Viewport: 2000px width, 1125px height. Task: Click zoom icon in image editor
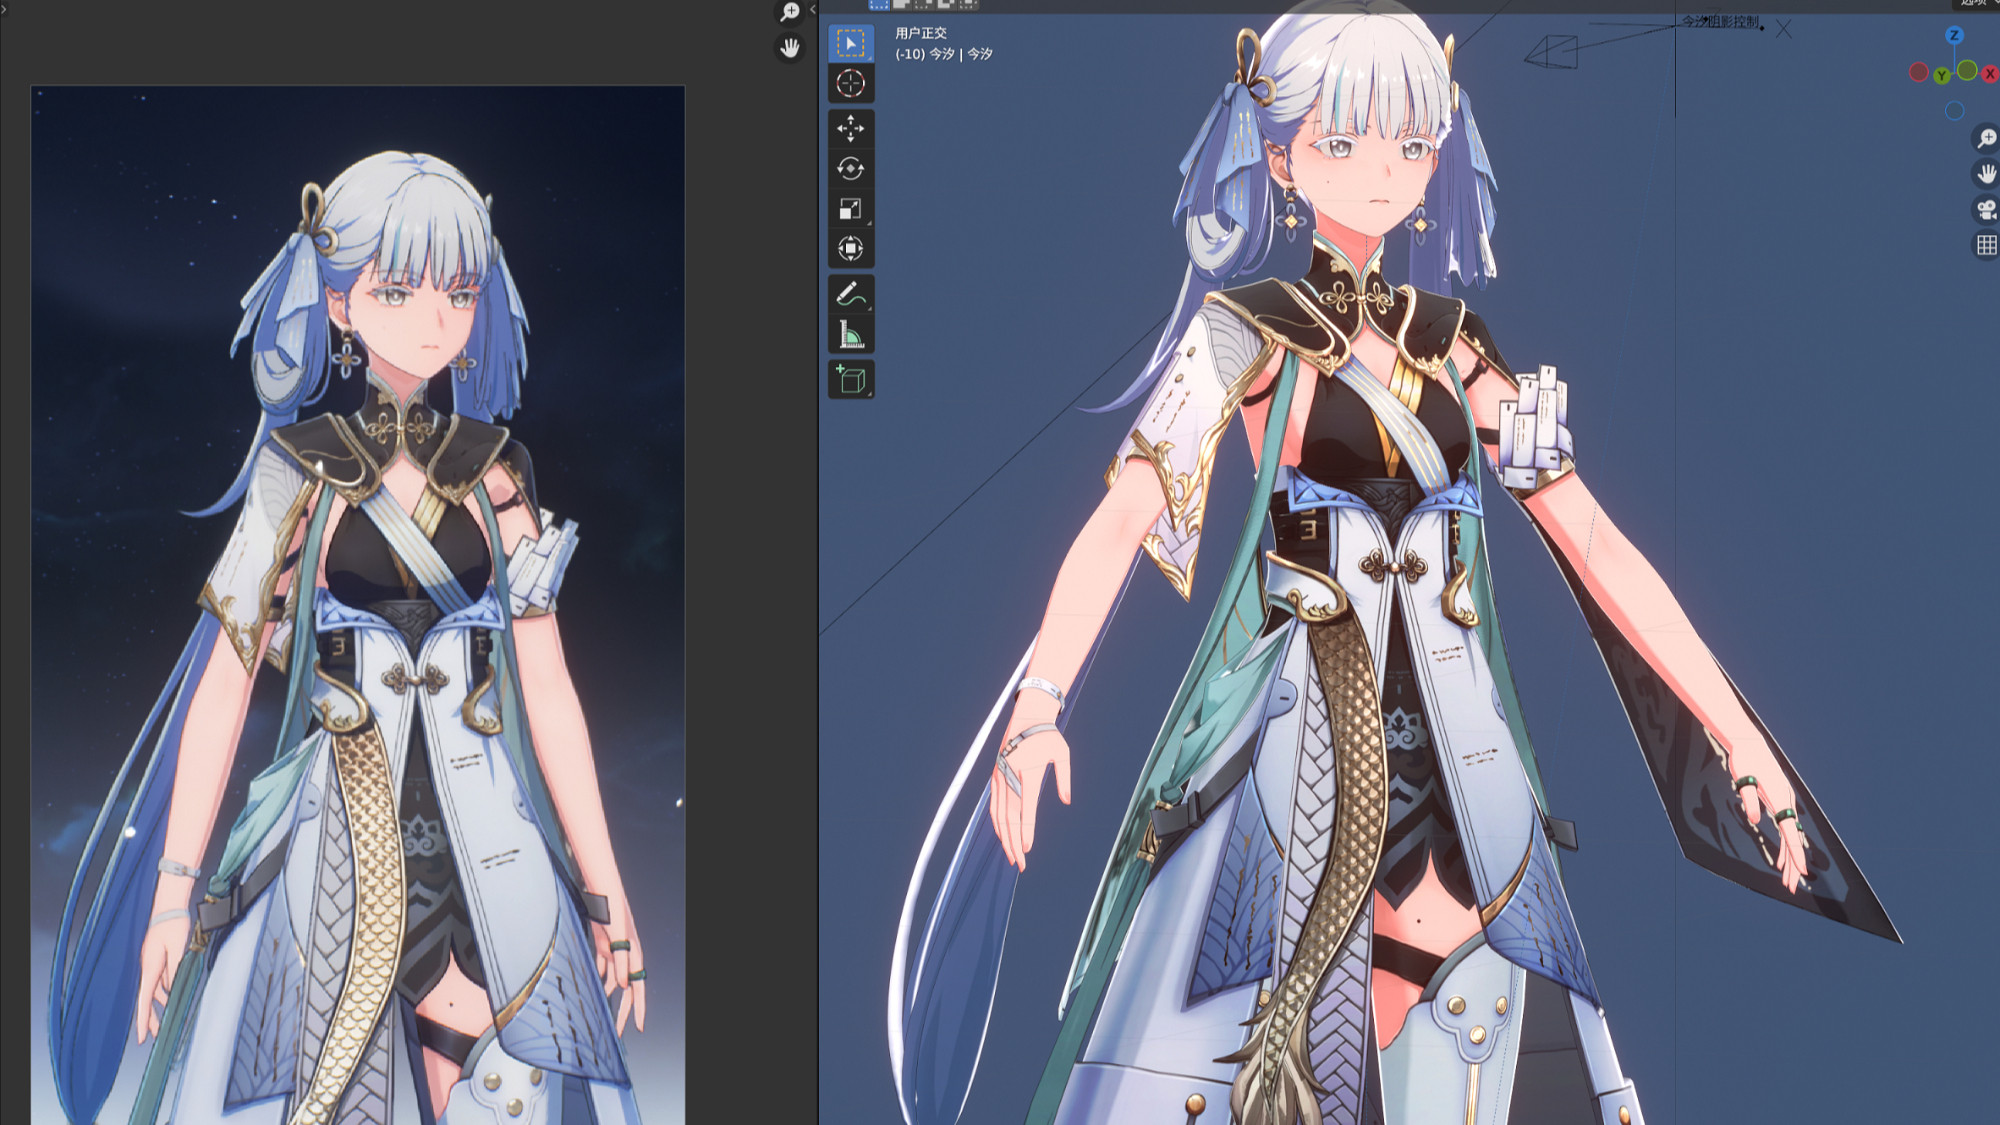pyautogui.click(x=790, y=12)
